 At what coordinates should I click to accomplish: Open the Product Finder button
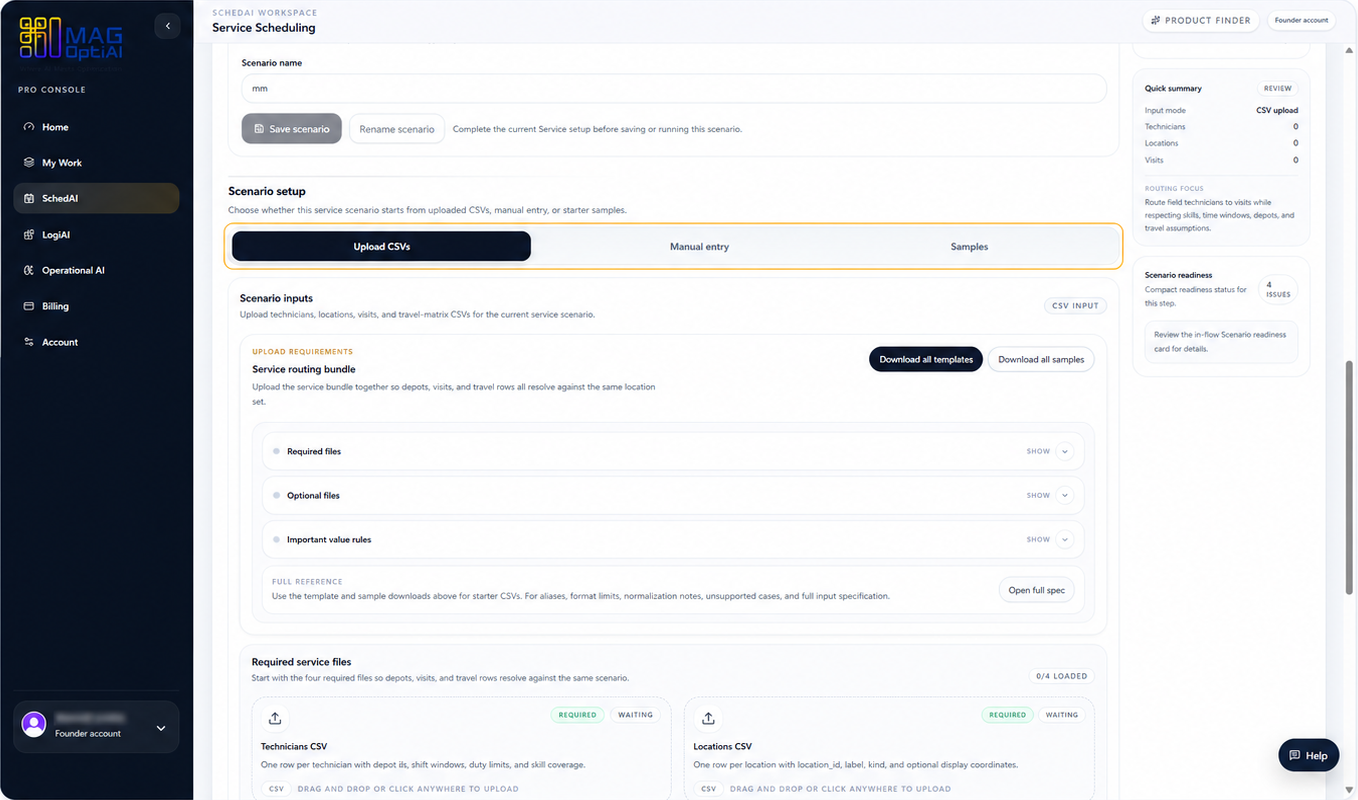[x=1201, y=20]
